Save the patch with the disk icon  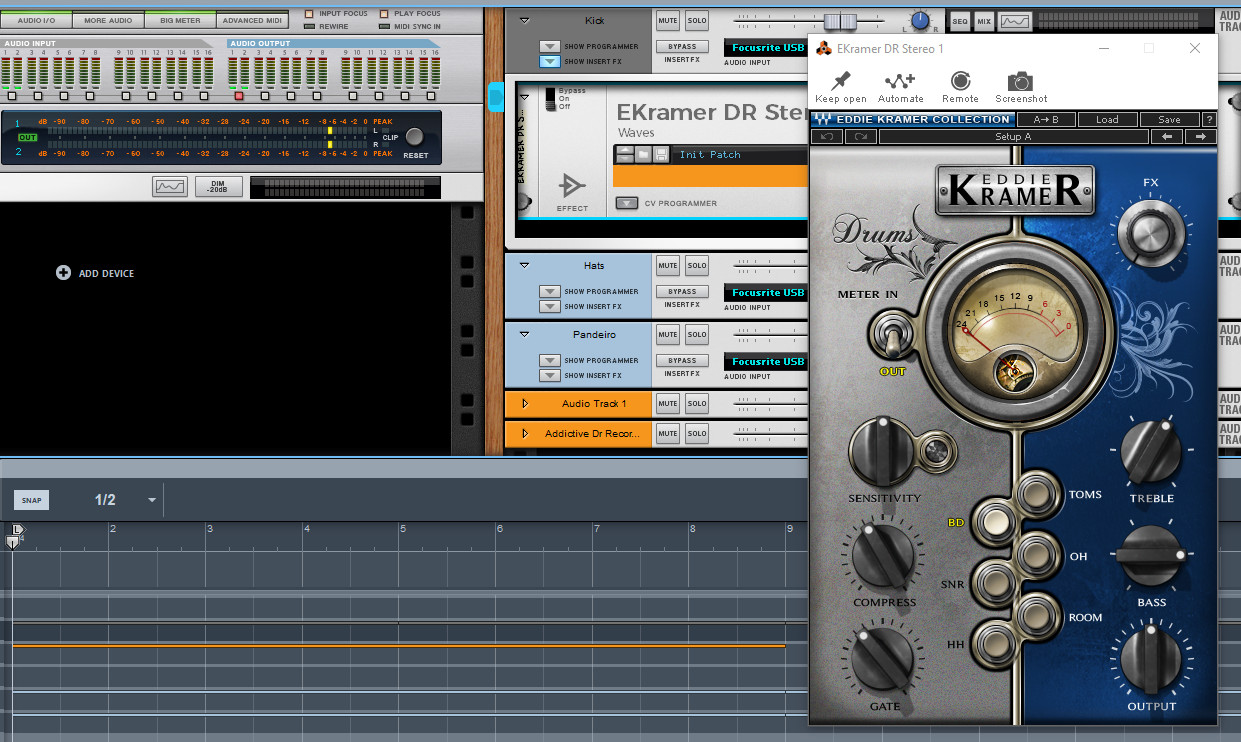[660, 154]
